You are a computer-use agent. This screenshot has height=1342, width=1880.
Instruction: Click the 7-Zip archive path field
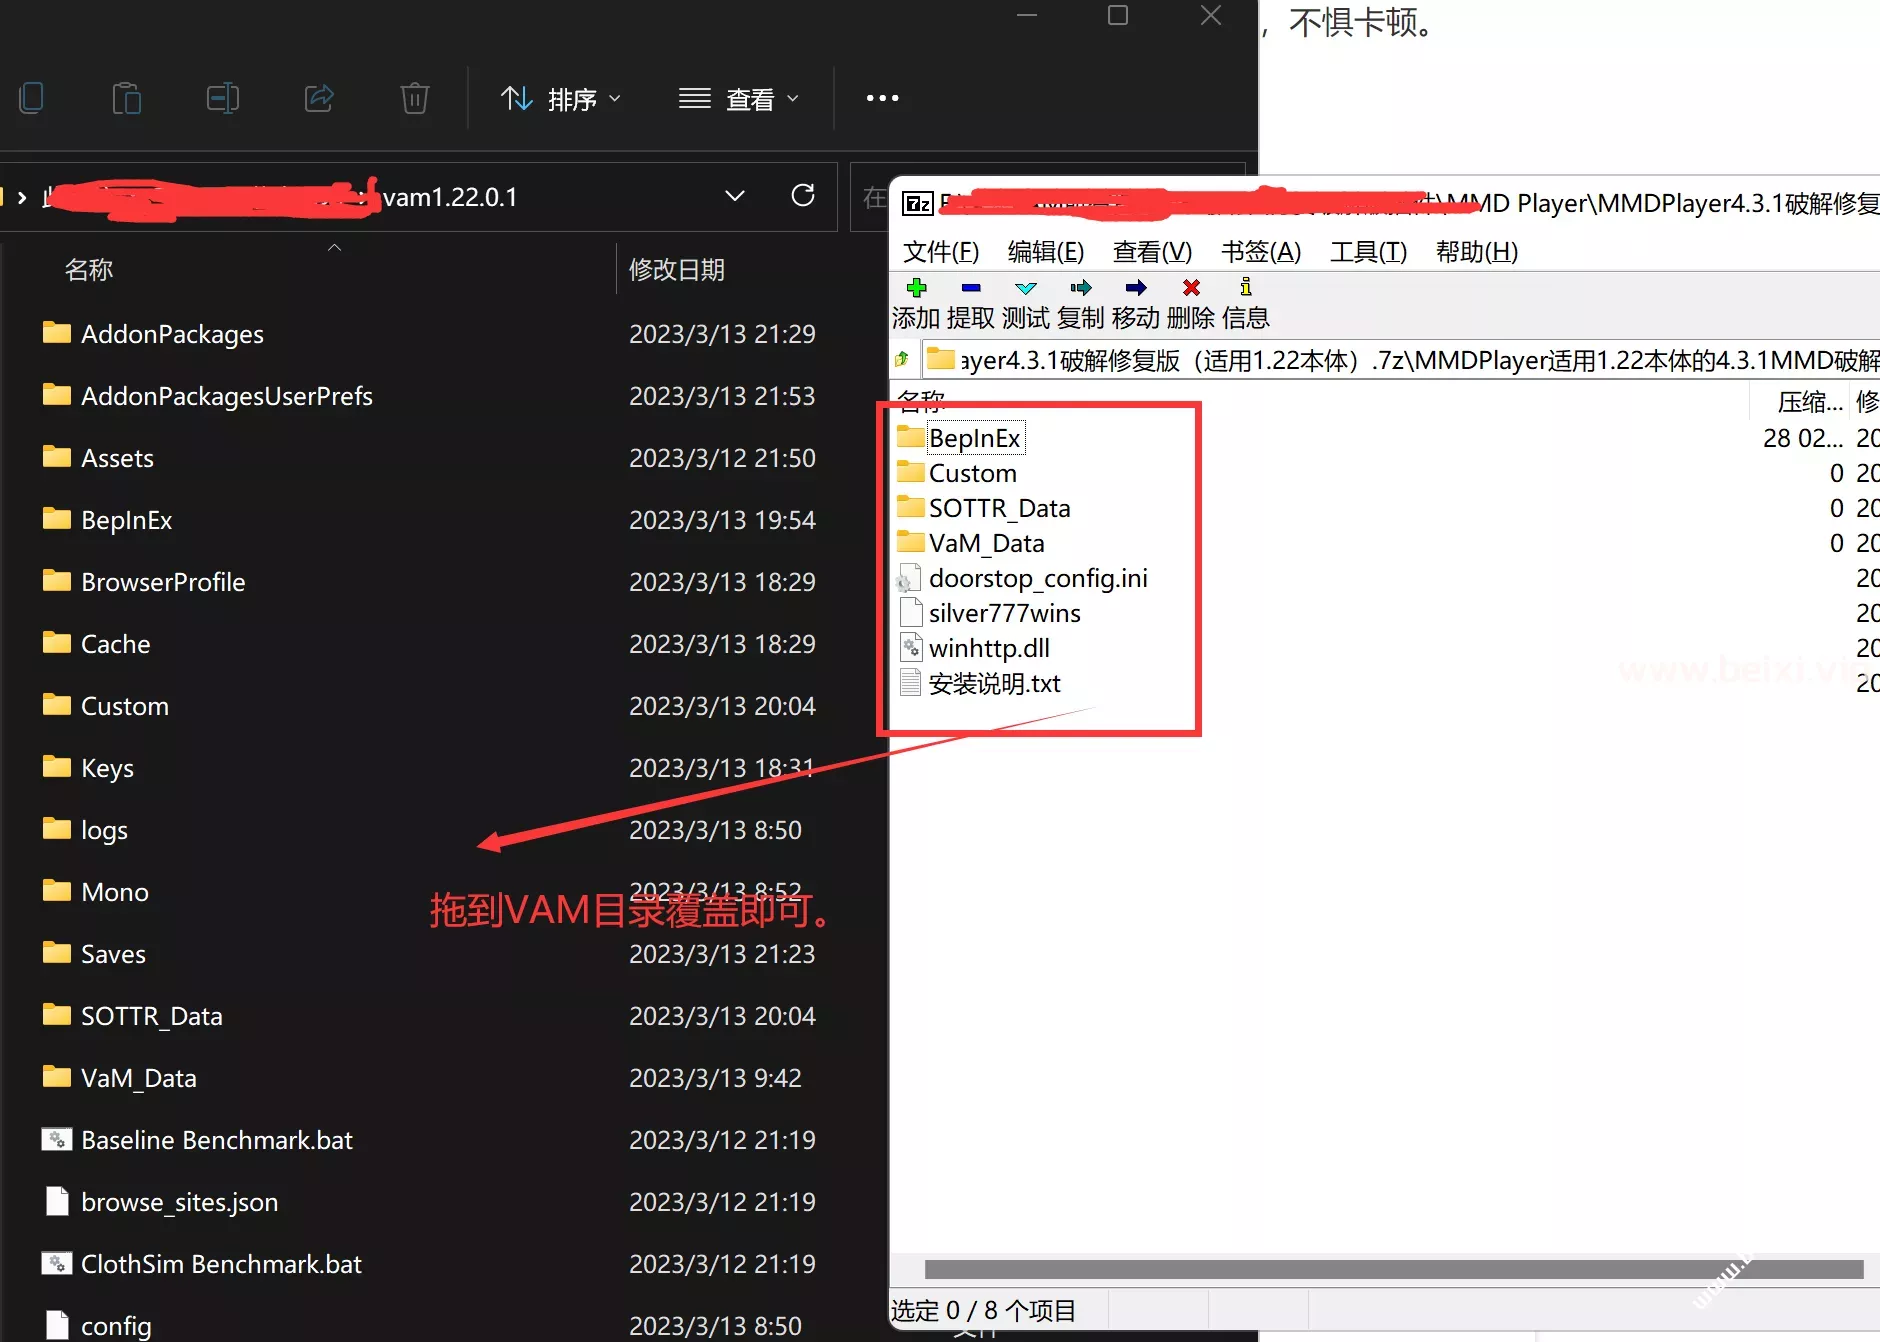pos(1400,360)
